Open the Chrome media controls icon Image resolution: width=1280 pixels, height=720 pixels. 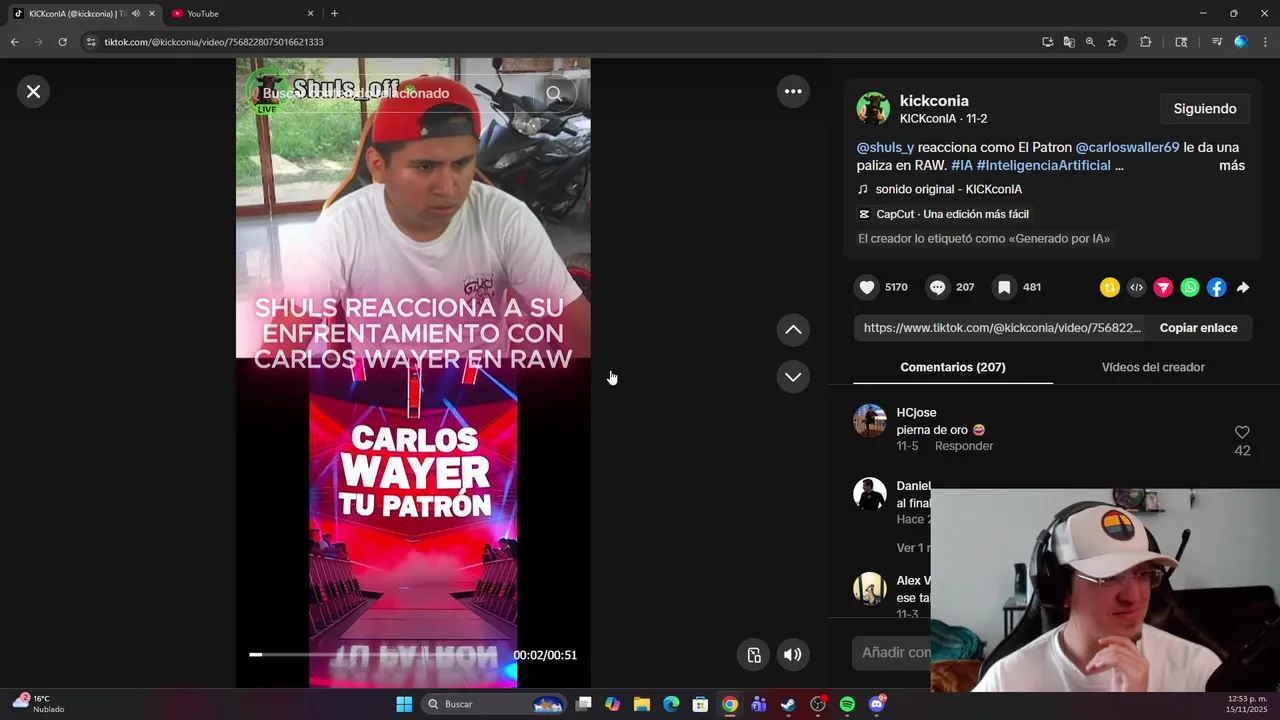tap(1217, 42)
